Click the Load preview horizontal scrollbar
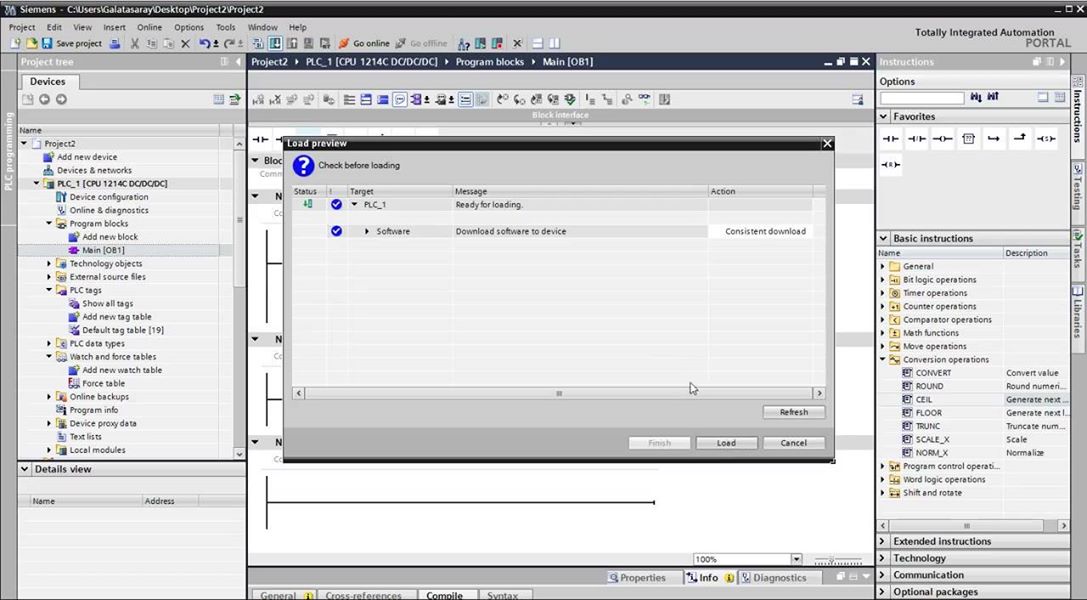Image resolution: width=1087 pixels, height=600 pixels. pos(559,393)
